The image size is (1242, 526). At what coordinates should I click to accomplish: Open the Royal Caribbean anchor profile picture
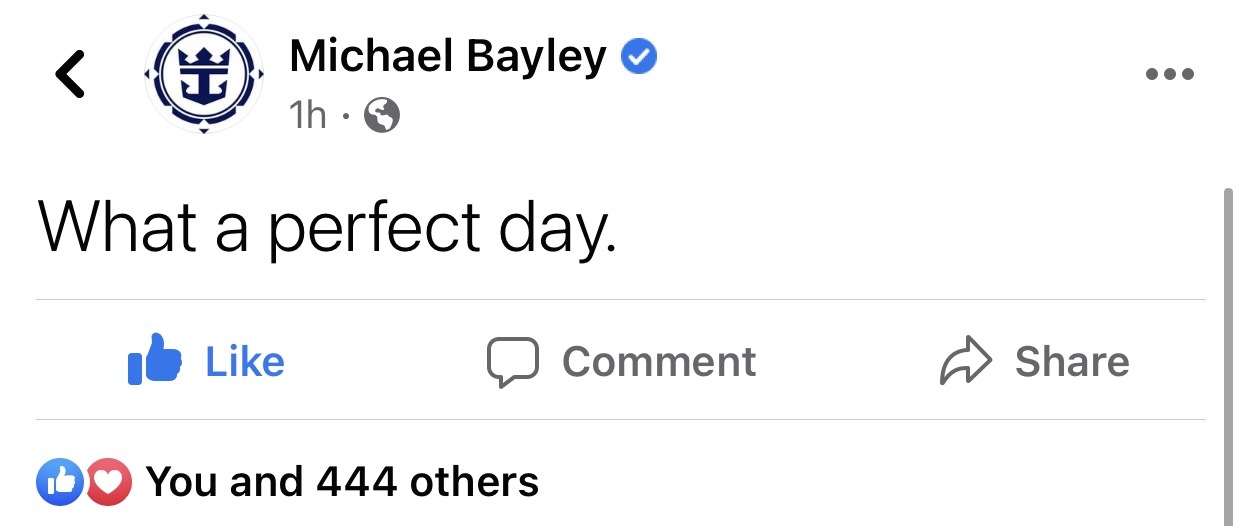204,75
